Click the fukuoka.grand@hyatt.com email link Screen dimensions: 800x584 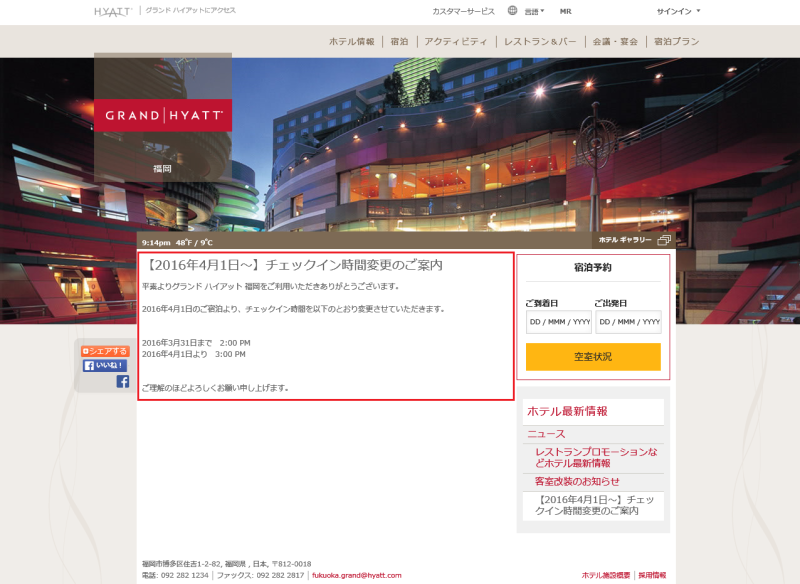(x=357, y=575)
